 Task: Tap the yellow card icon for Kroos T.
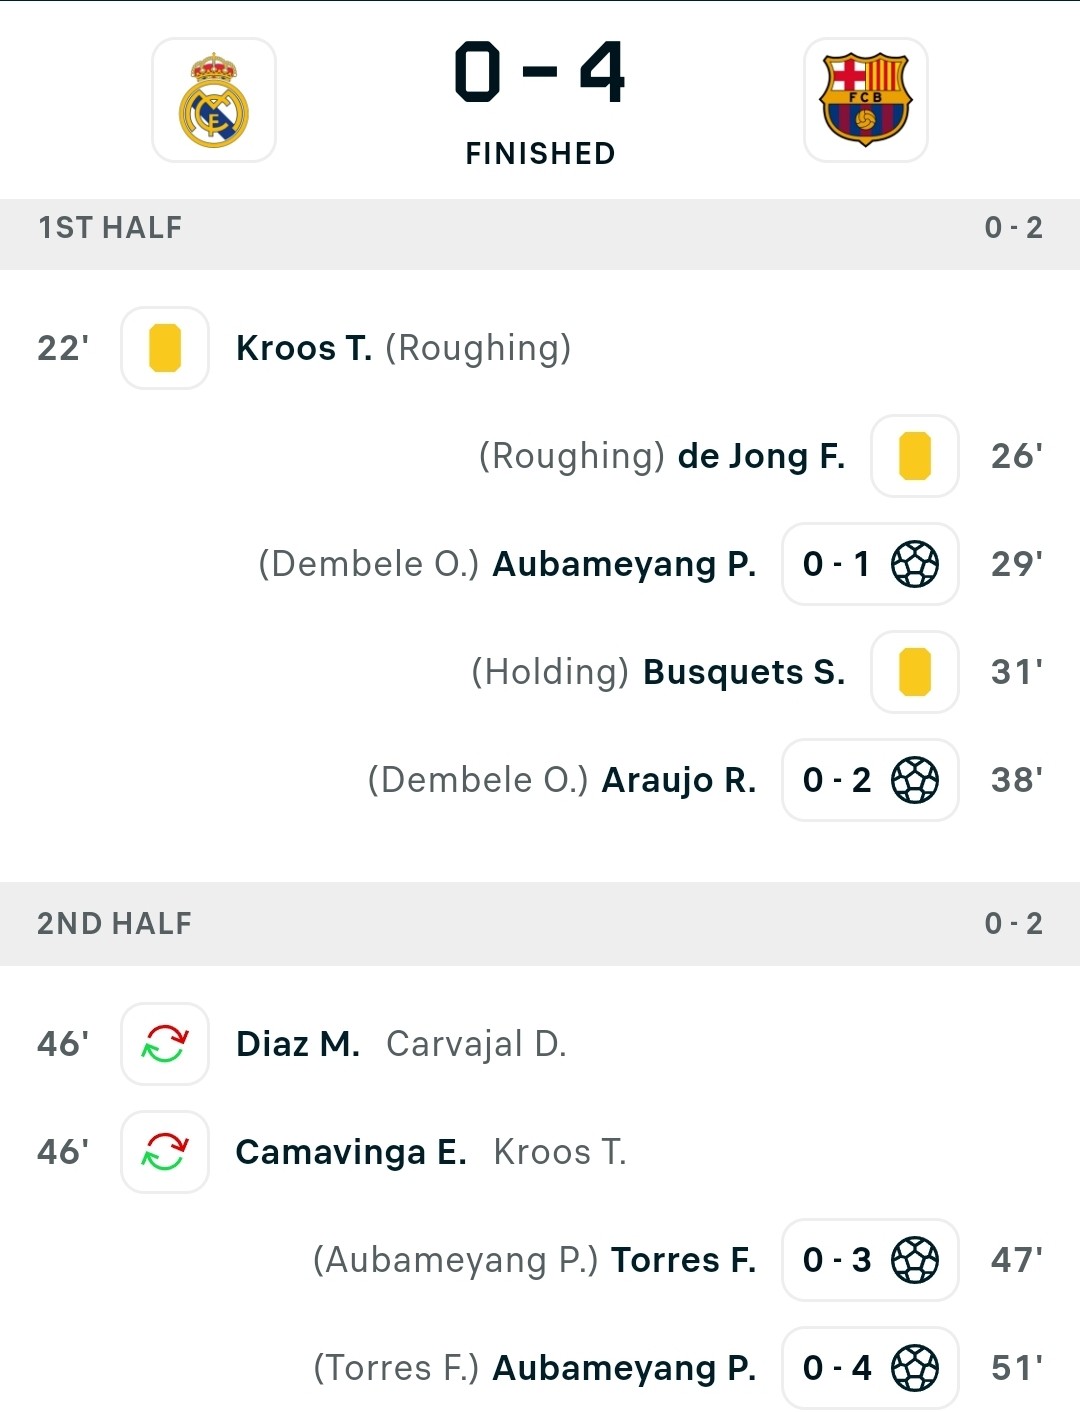point(165,348)
